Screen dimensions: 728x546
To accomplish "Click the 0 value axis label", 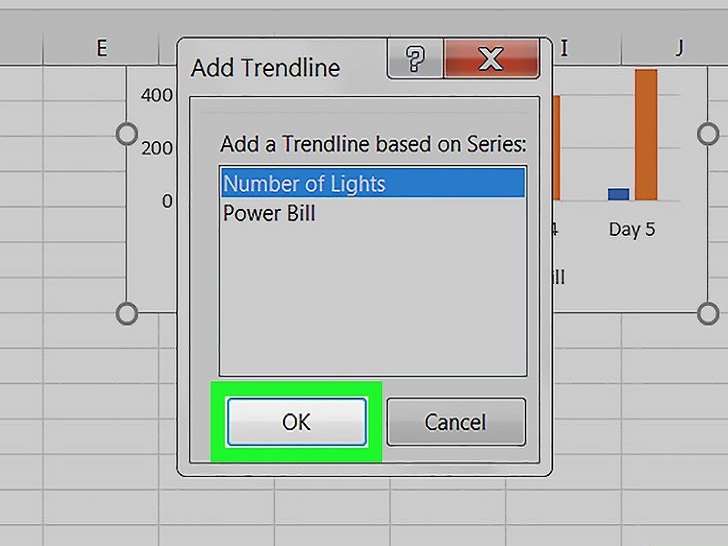I will [x=167, y=202].
